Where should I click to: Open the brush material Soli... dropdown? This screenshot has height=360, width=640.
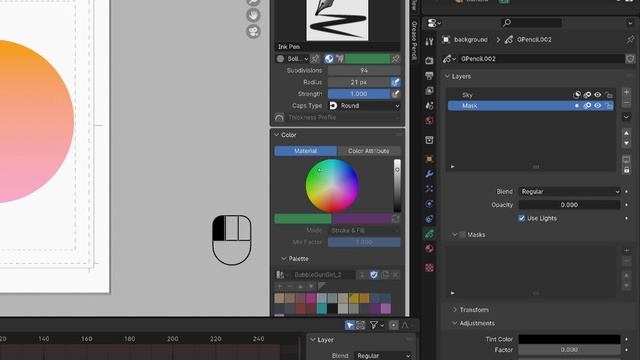pyautogui.click(x=292, y=59)
